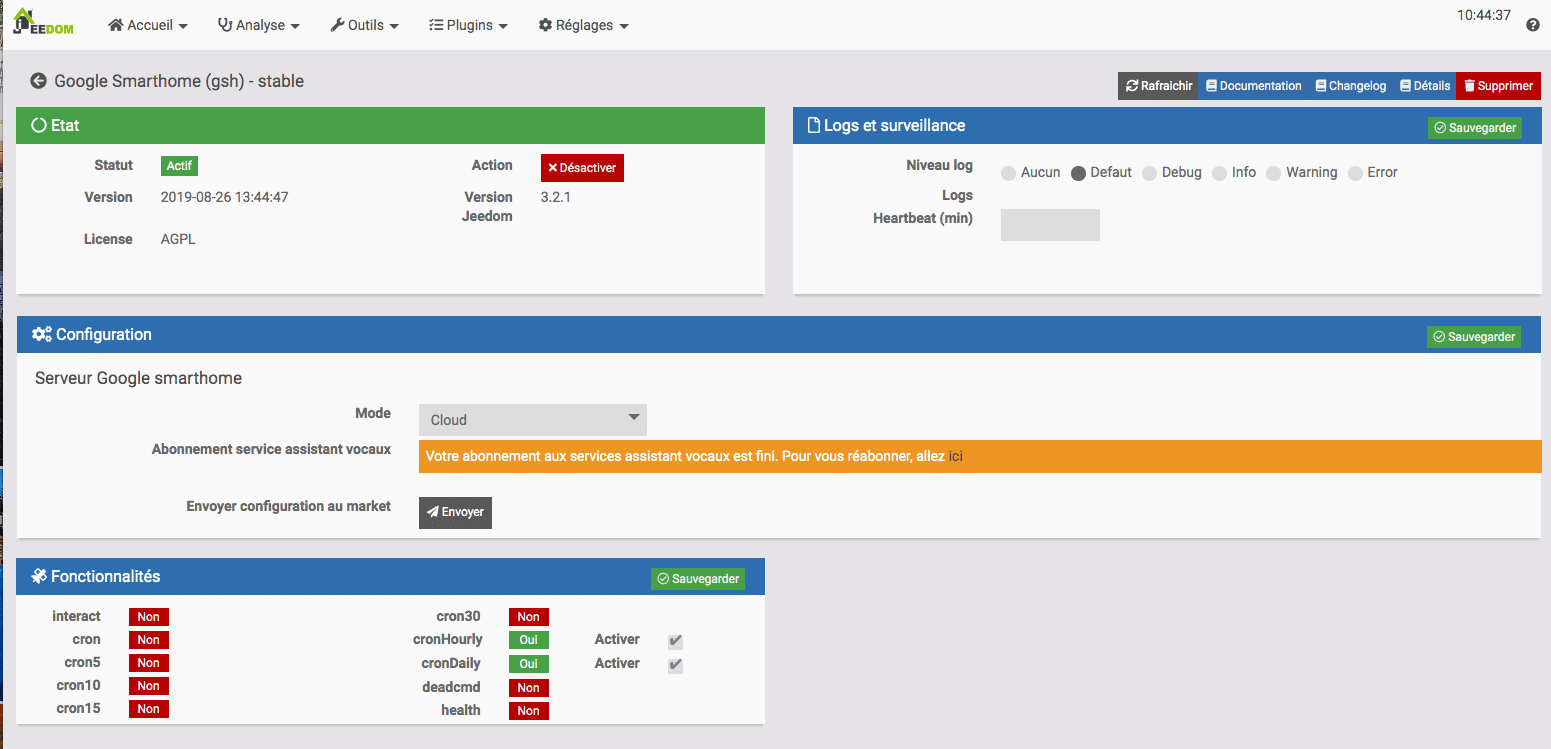Click Envoyer to send configuration

(455, 512)
